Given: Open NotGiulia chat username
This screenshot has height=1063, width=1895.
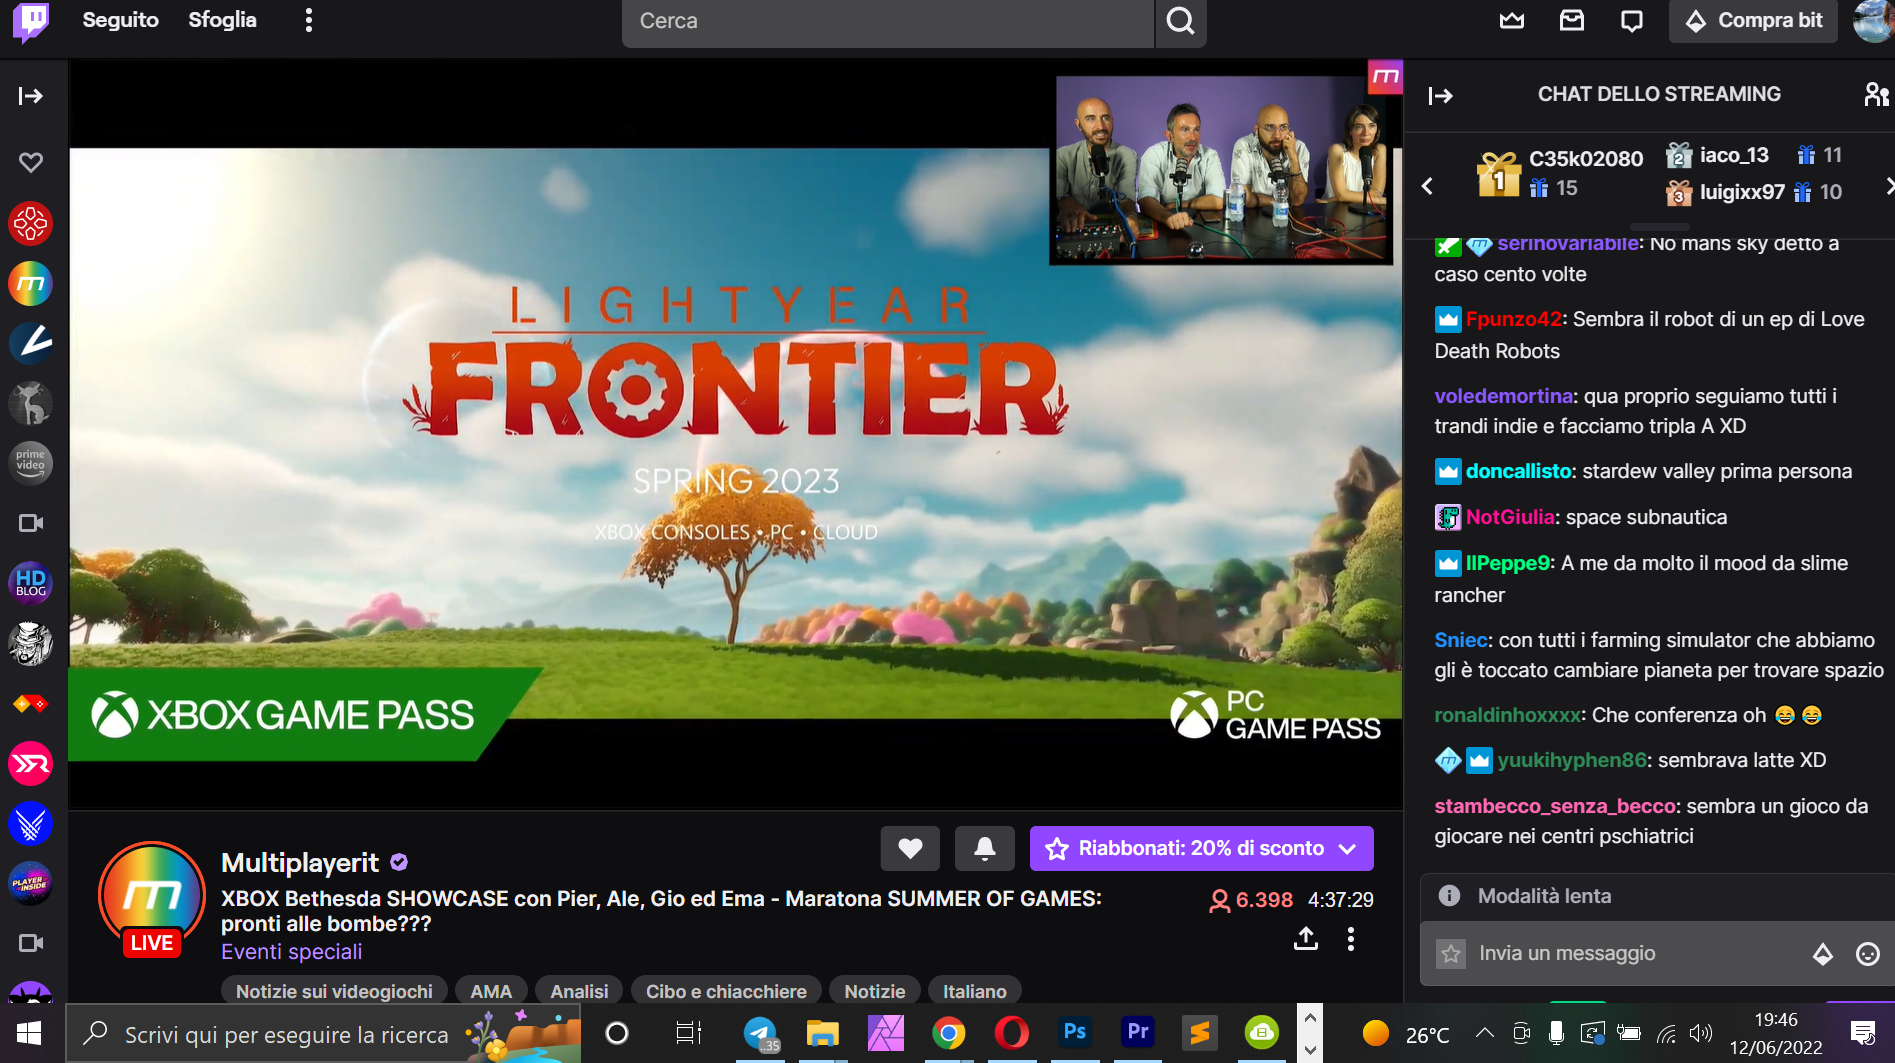Looking at the screenshot, I should point(1510,517).
